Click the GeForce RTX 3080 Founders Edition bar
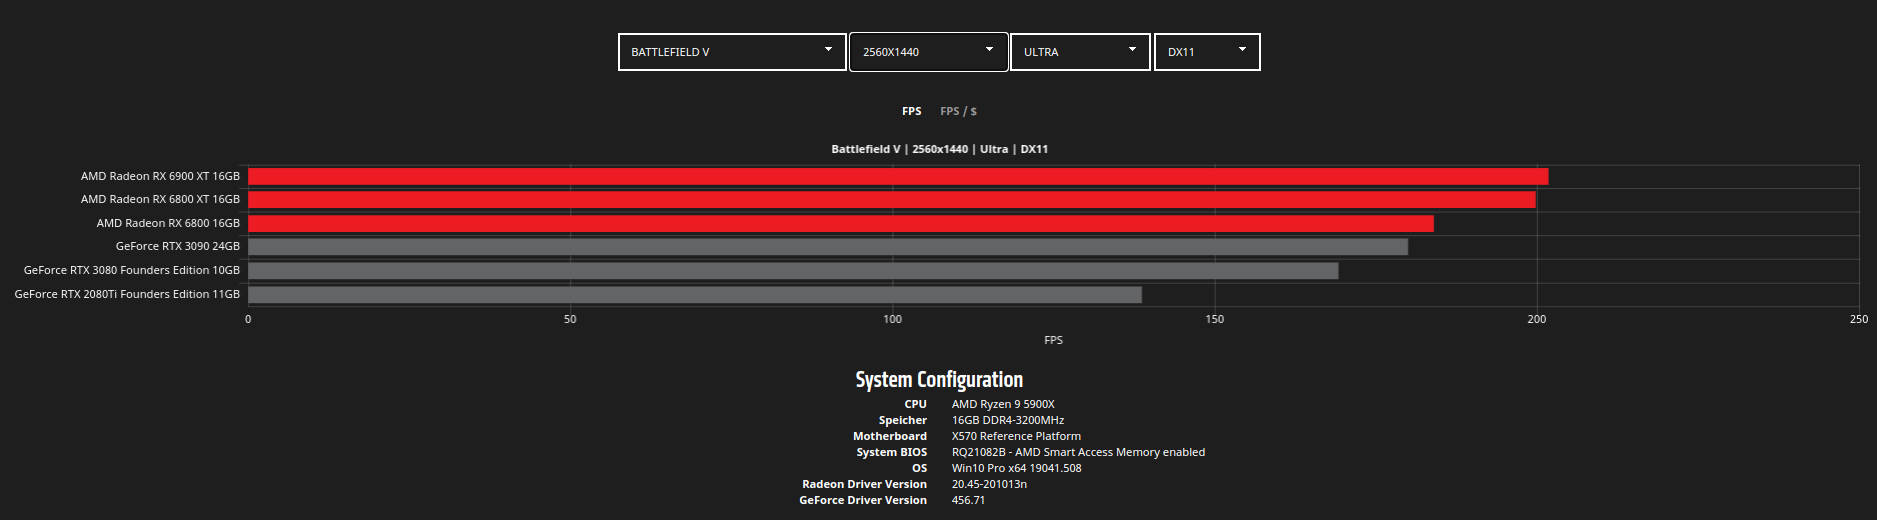This screenshot has height=520, width=1877. 793,271
